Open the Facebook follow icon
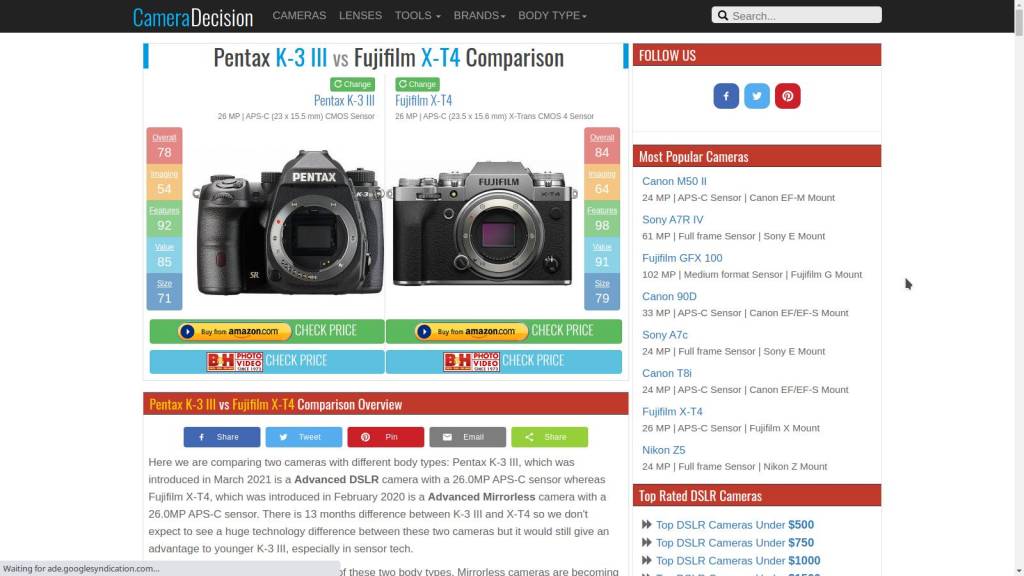 [x=726, y=96]
